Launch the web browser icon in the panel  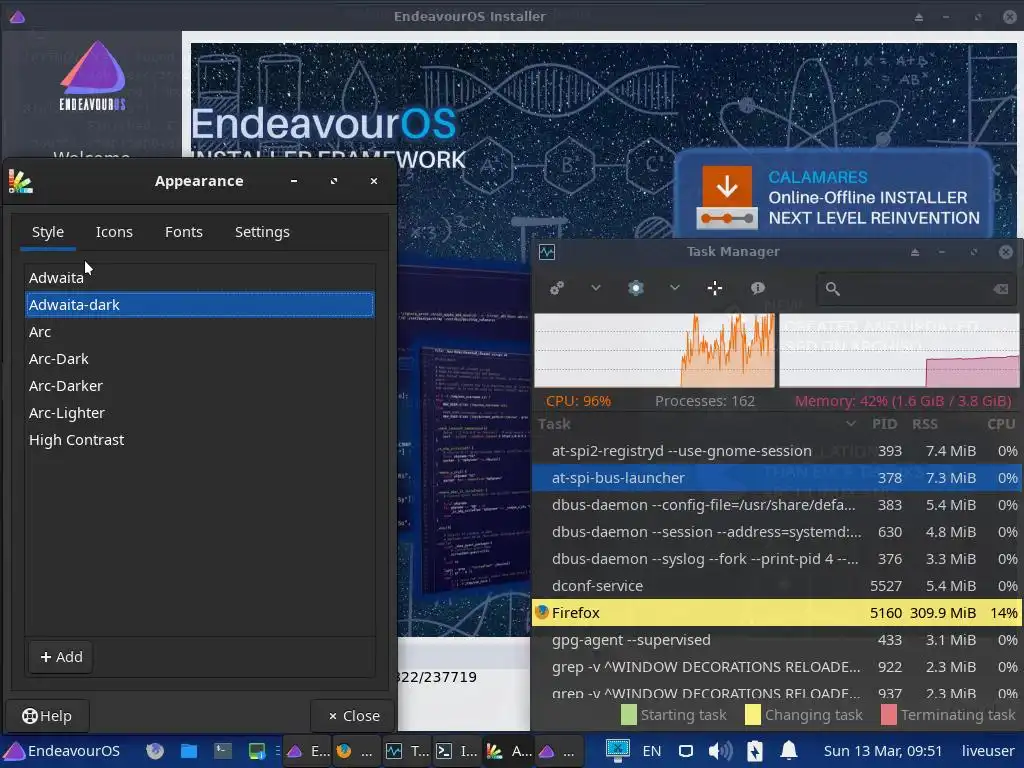pos(155,751)
